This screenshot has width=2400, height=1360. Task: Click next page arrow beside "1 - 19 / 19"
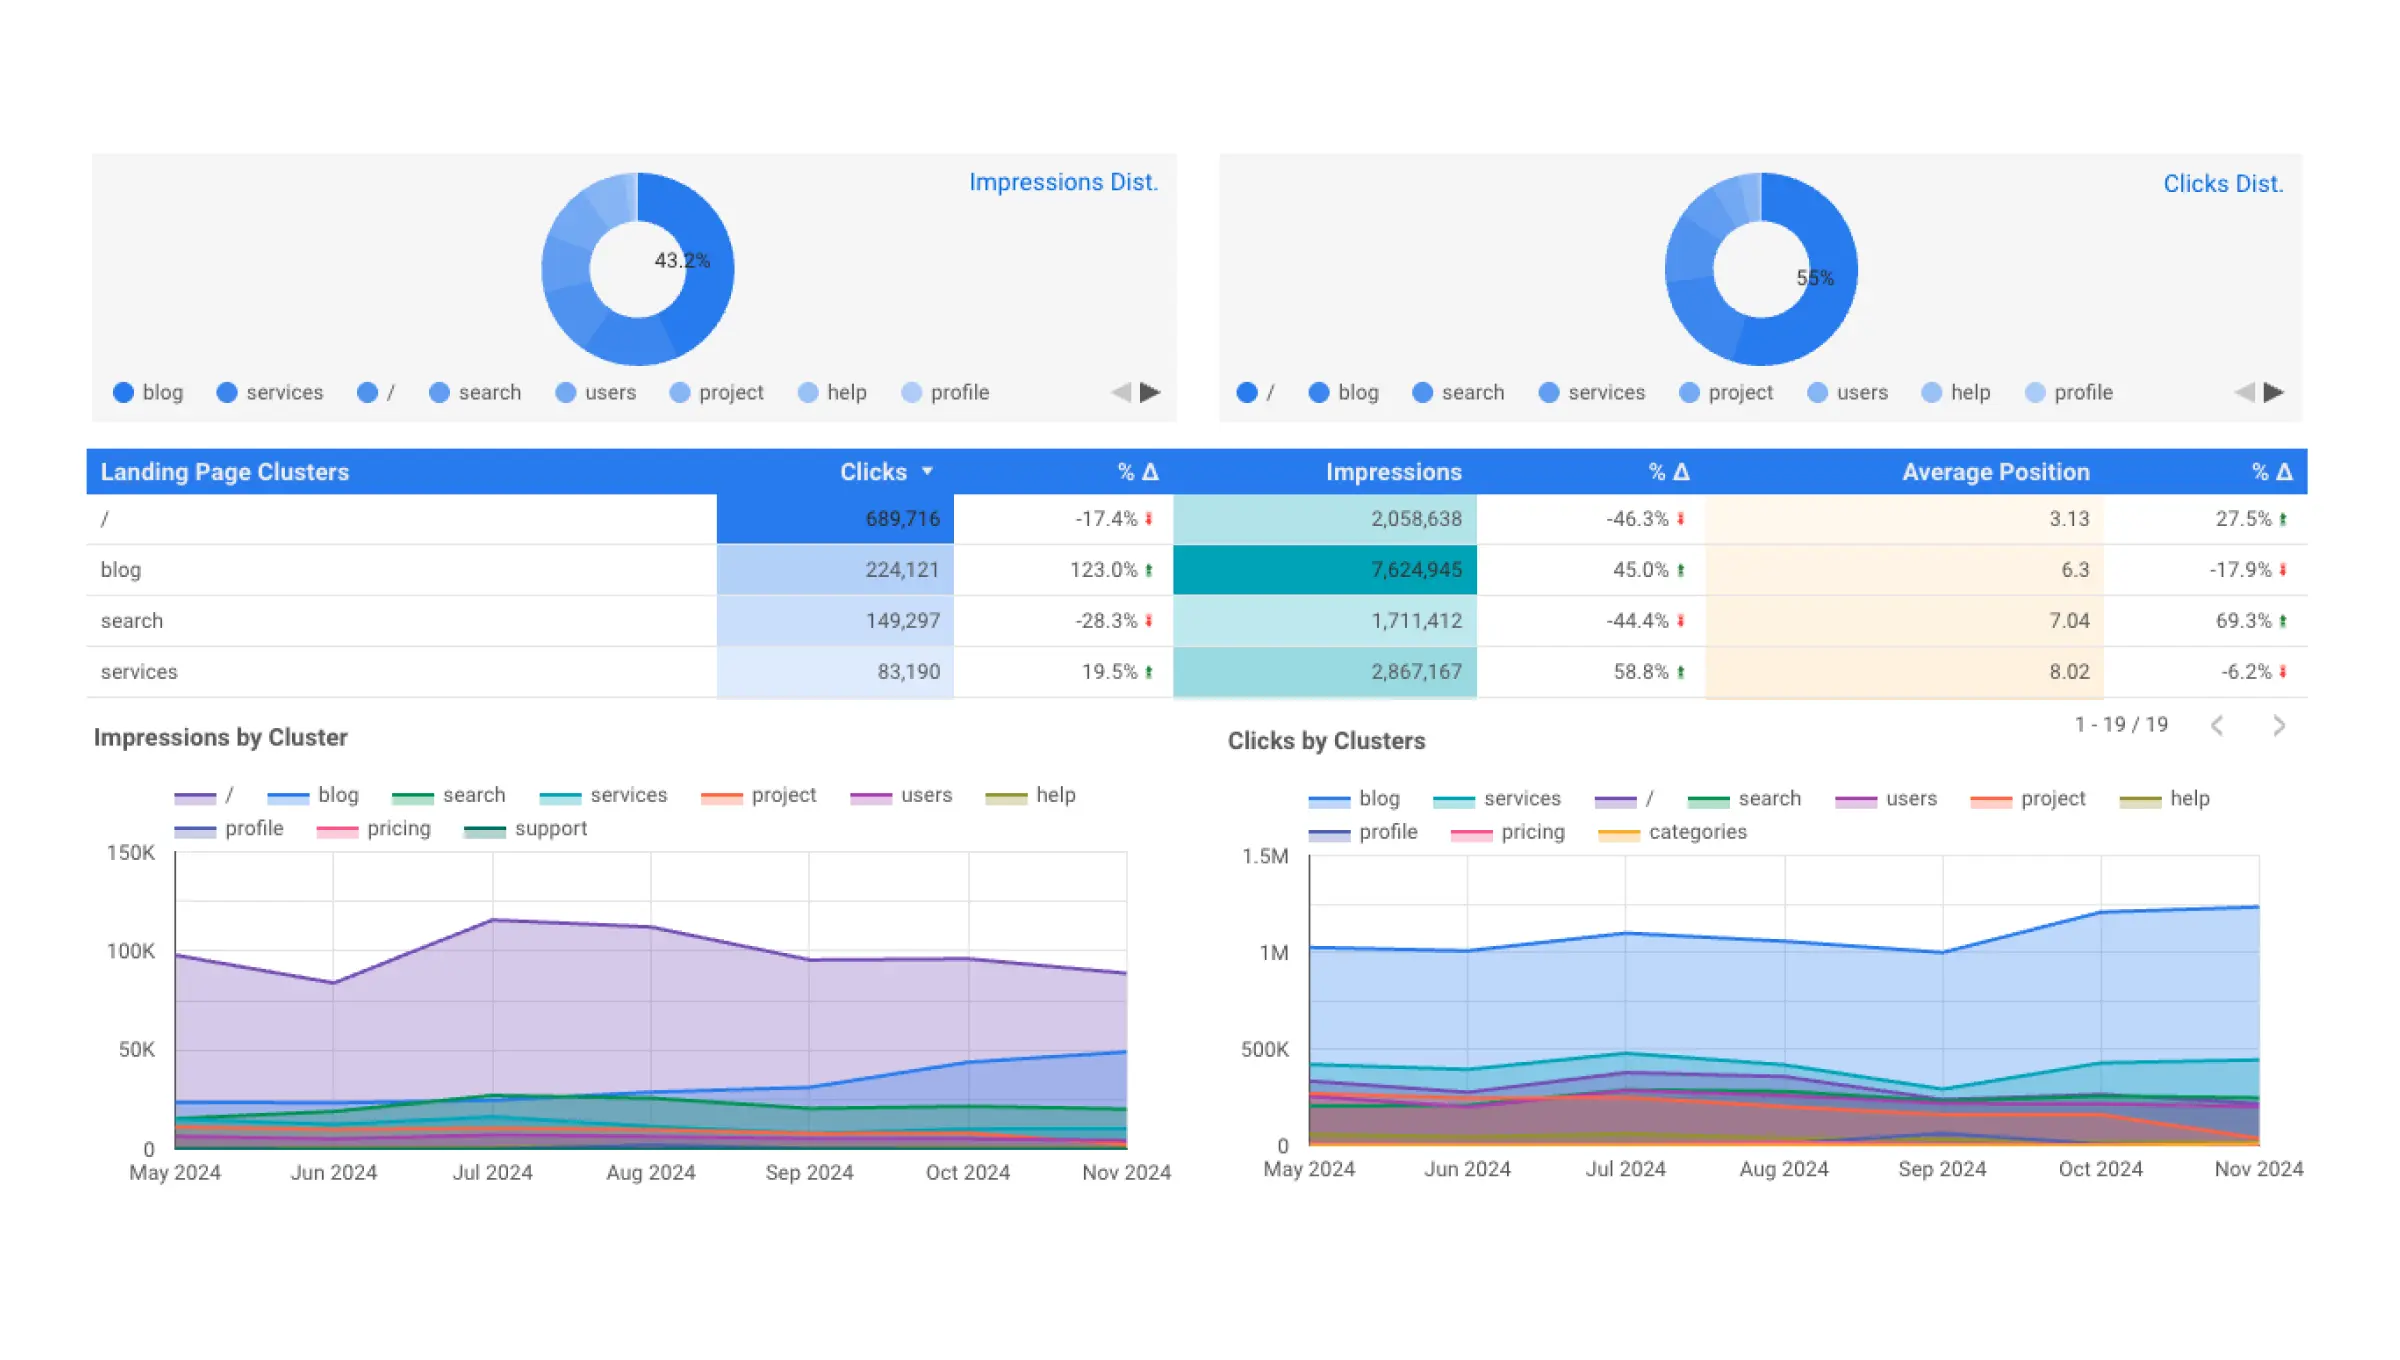point(2280,724)
